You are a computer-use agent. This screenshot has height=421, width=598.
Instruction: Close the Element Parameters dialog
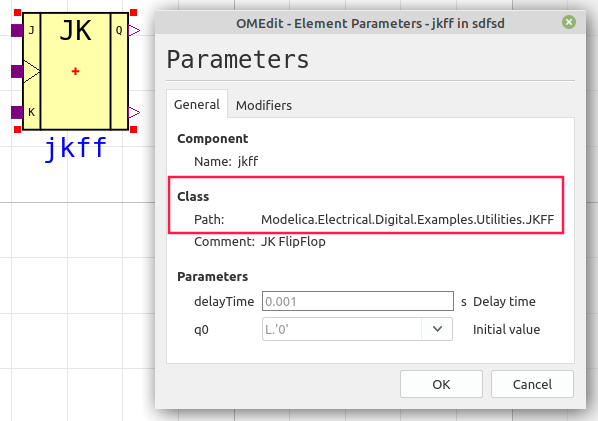[x=569, y=22]
